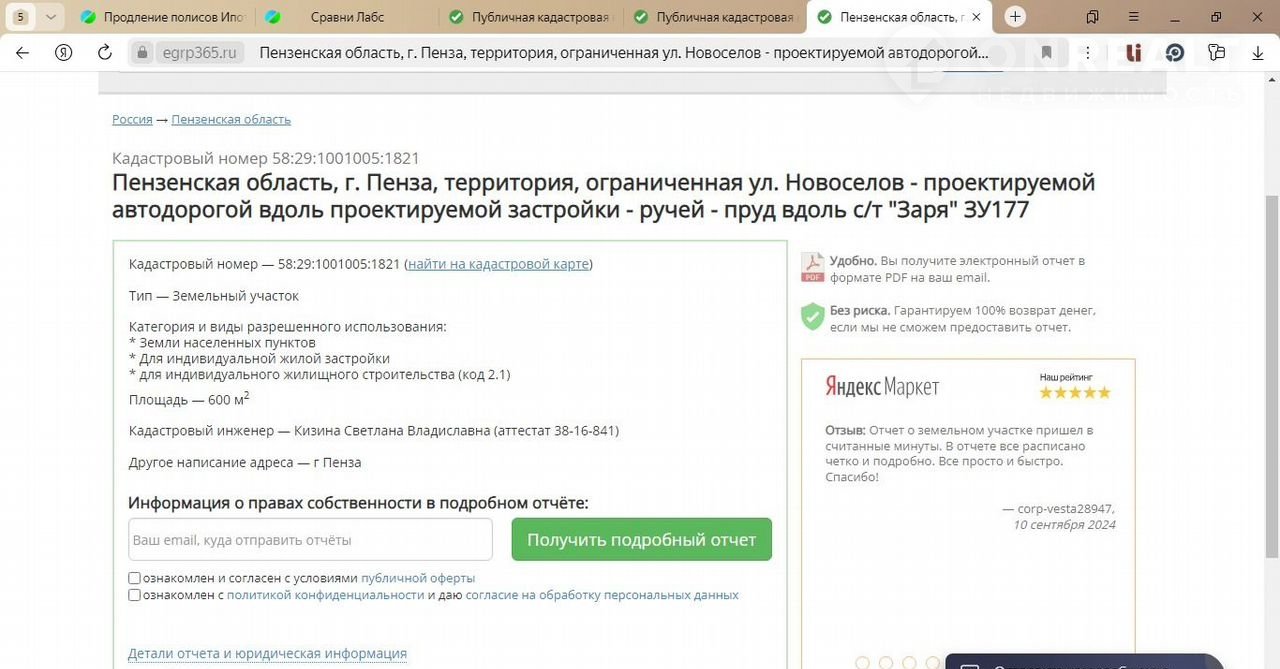Select the first review carousel dot
The height and width of the screenshot is (669, 1280).
point(863,662)
